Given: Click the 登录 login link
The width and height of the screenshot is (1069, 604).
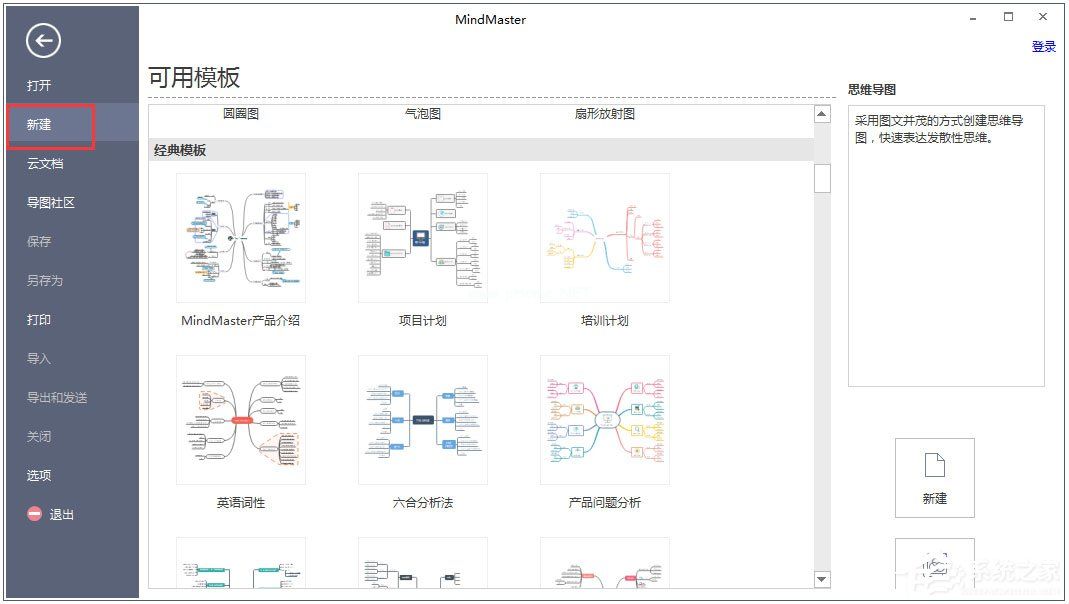Looking at the screenshot, I should click(x=1043, y=46).
